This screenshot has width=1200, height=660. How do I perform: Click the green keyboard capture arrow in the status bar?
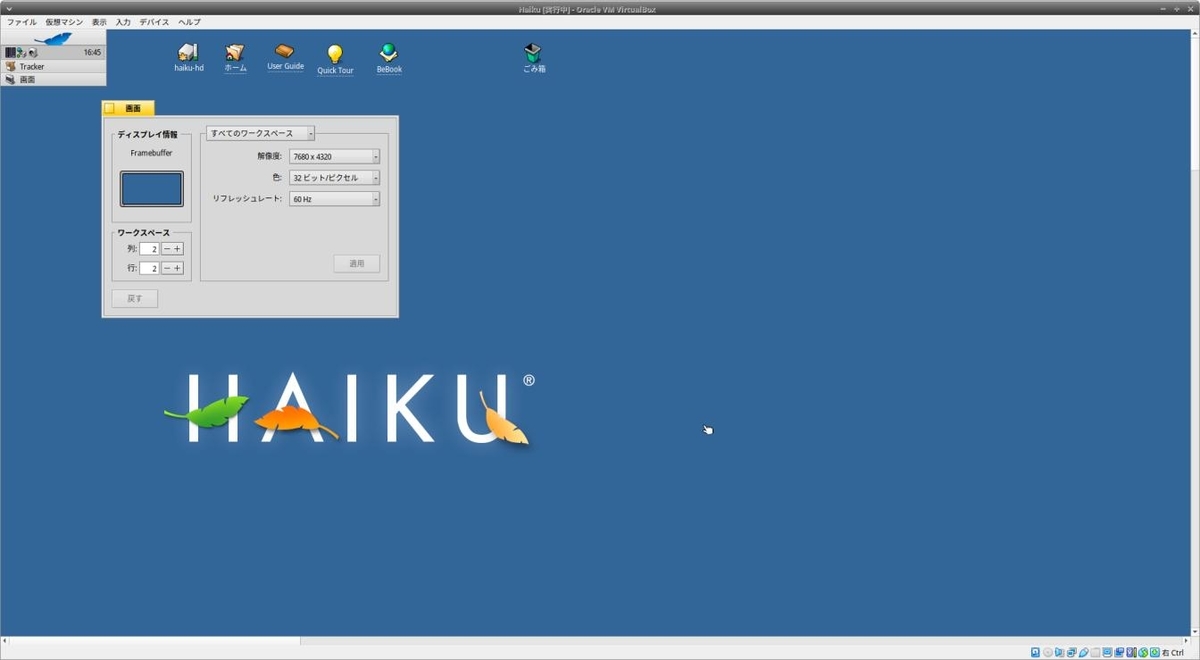1154,652
